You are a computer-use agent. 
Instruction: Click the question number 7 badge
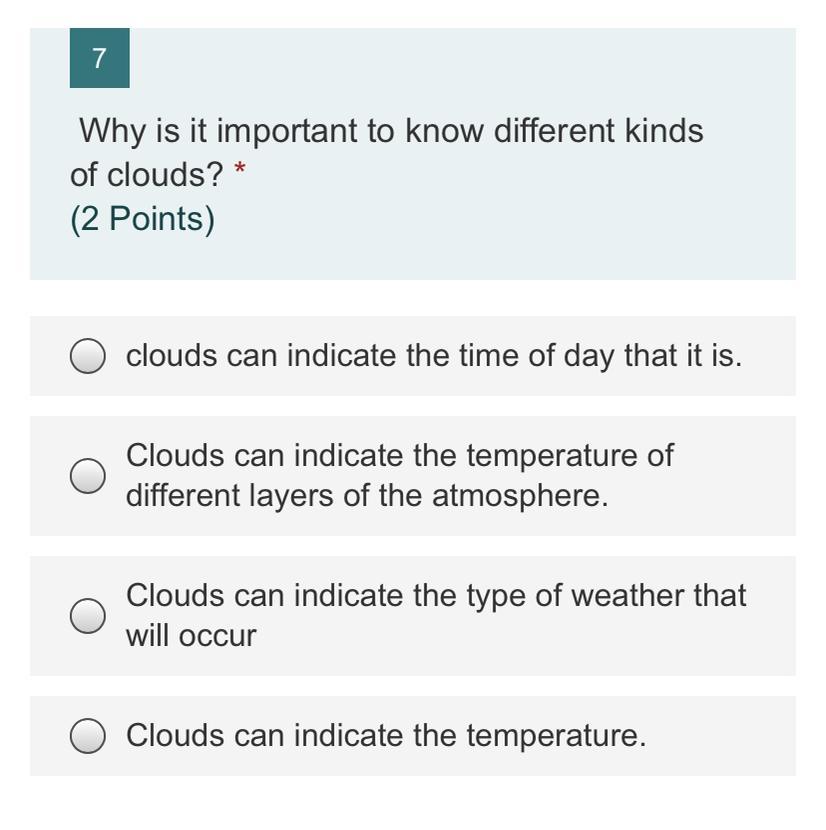[x=99, y=59]
